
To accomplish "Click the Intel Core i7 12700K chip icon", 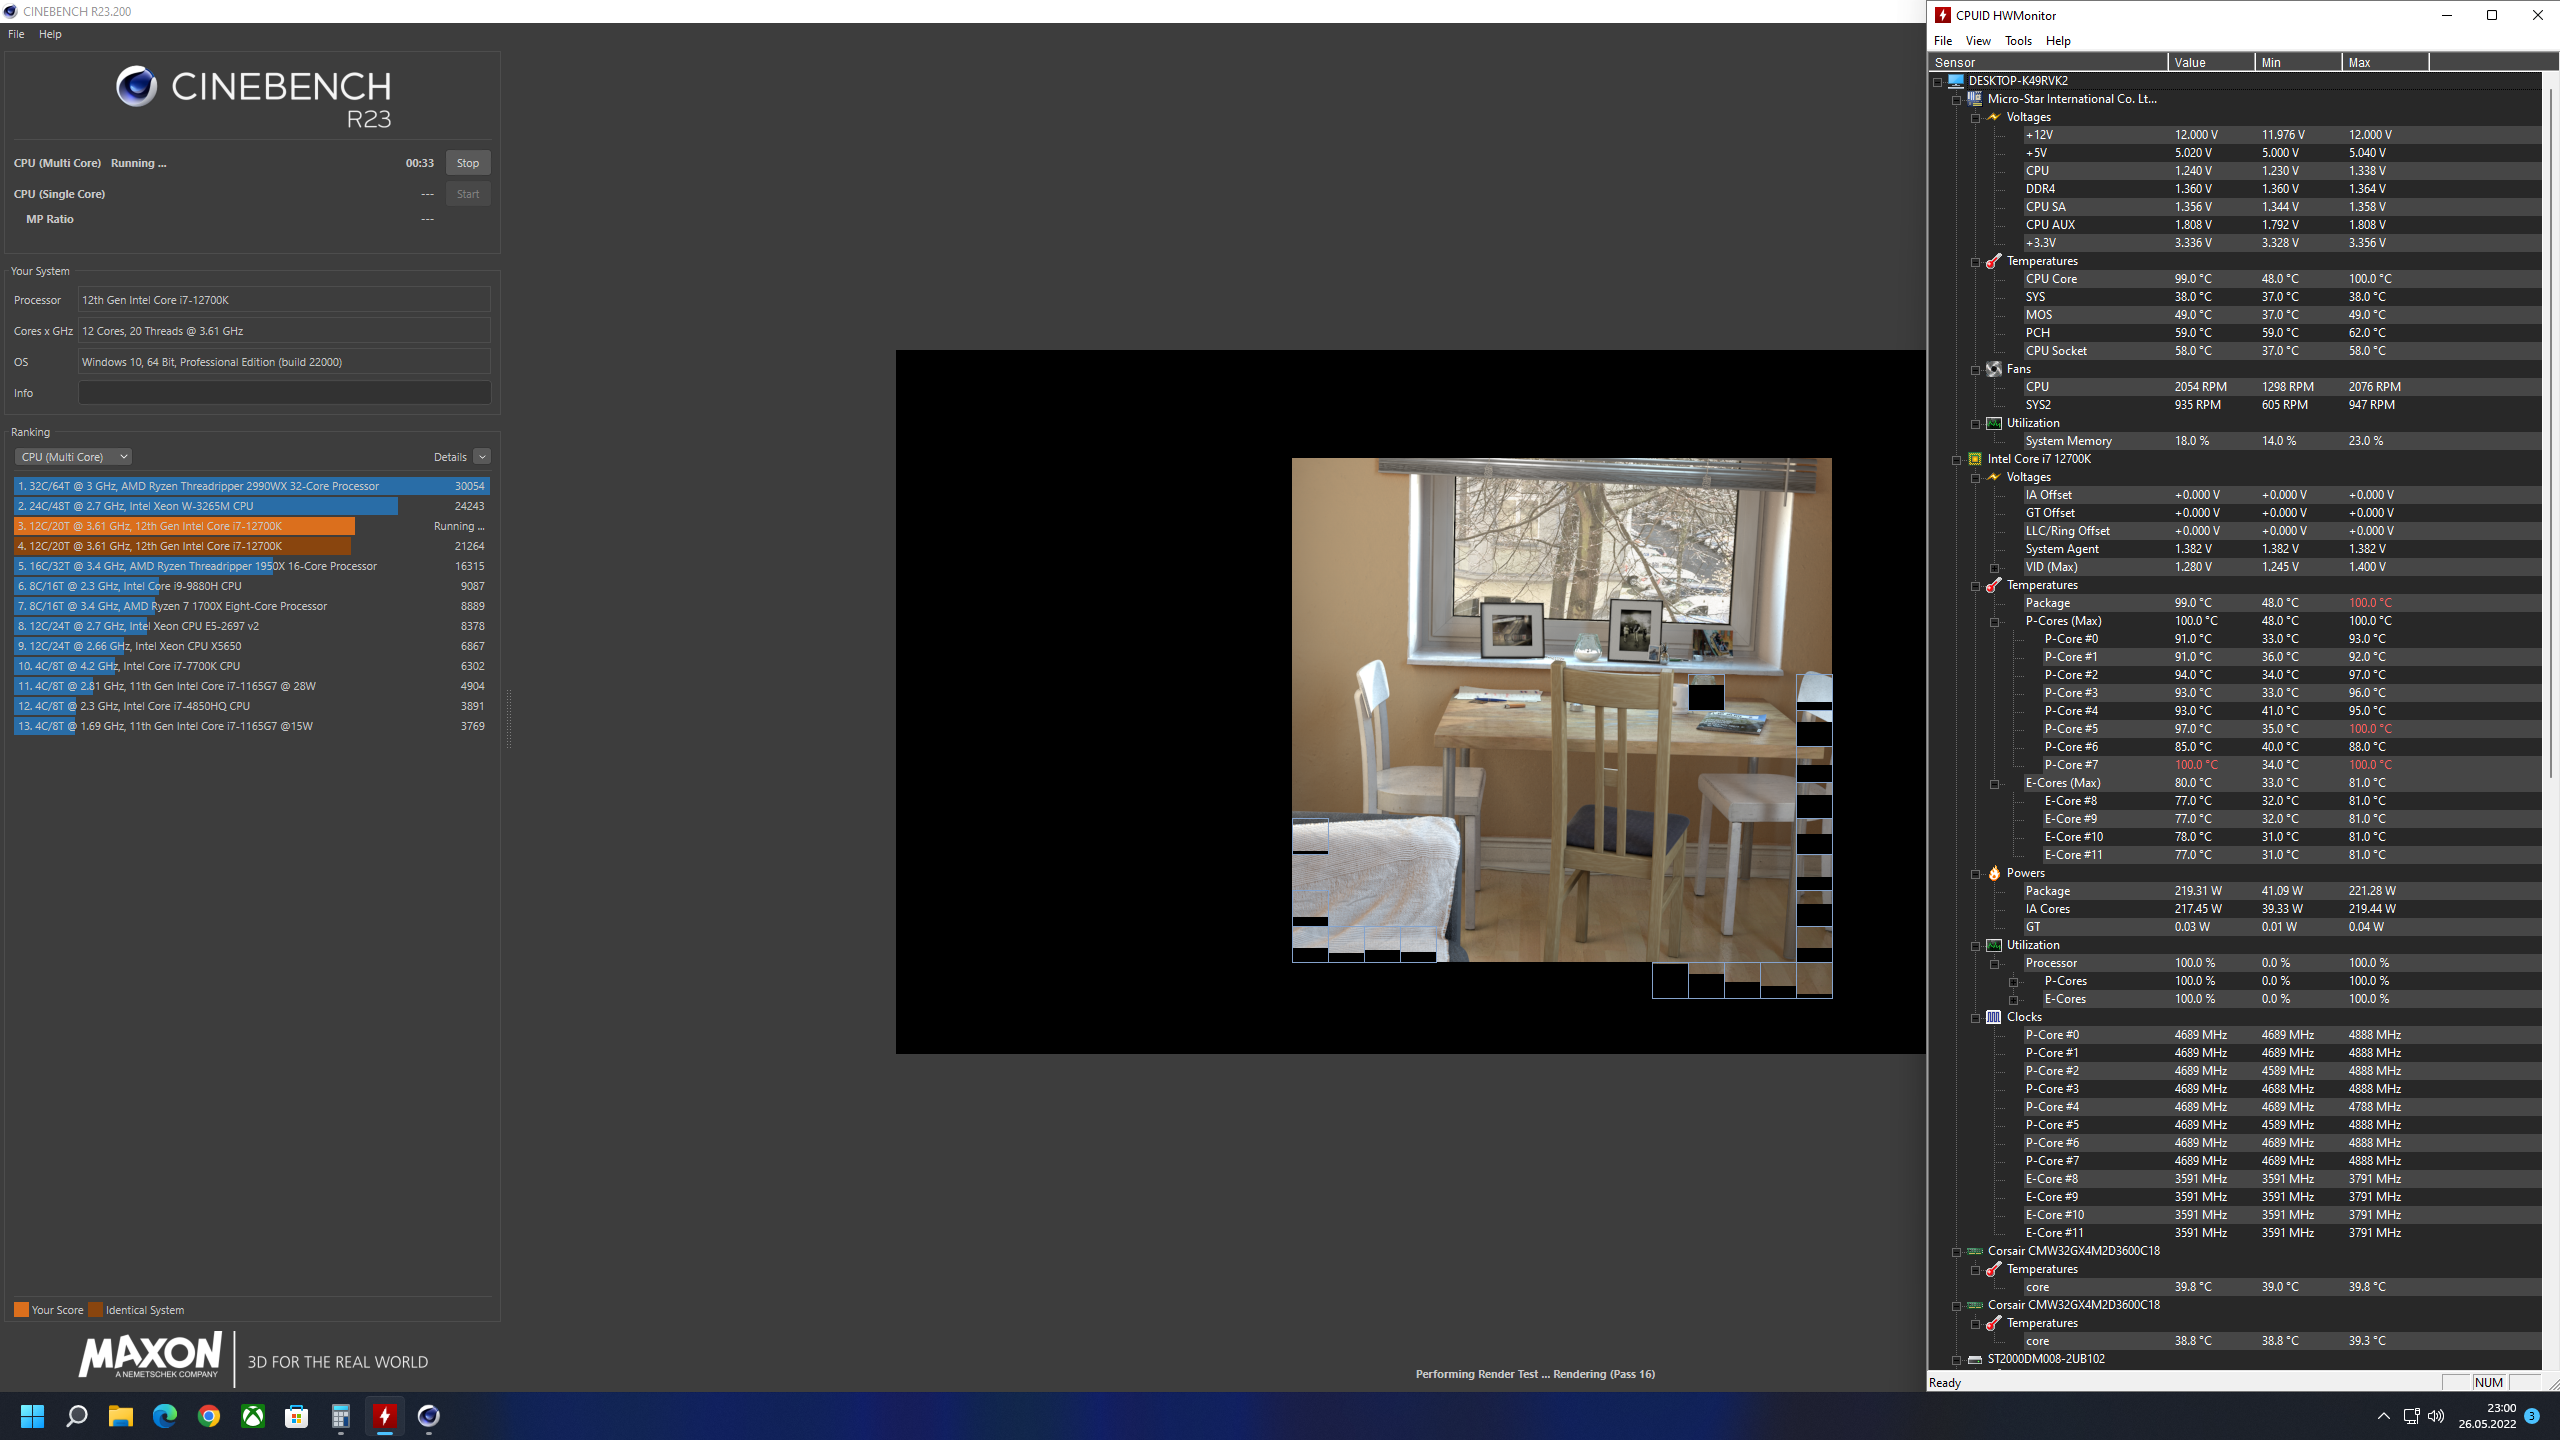I will coord(1975,459).
